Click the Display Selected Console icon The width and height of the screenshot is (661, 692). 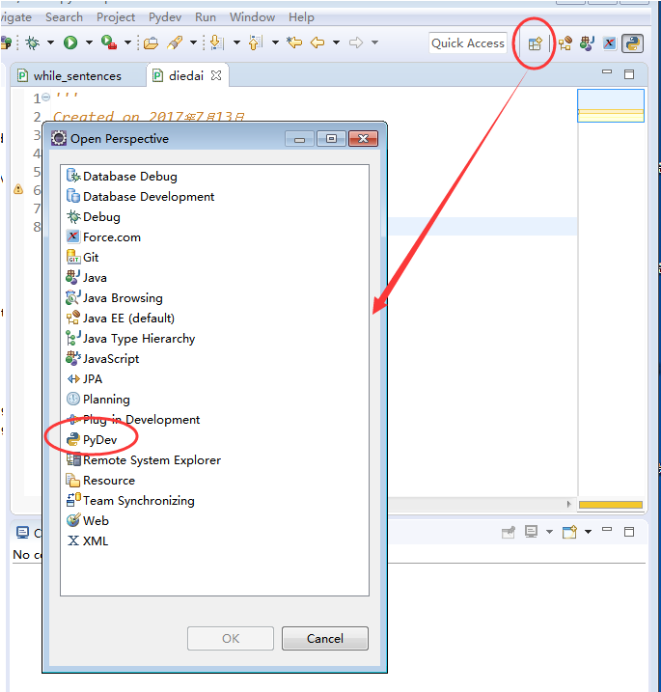tap(531, 532)
